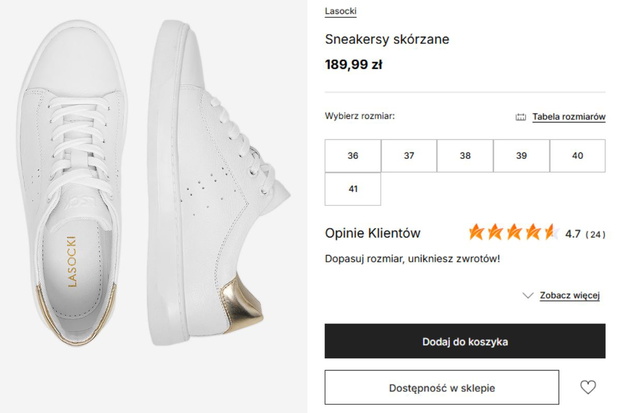Viewport: 620px width, 413px height.
Task: Select shoe size 38
Action: 465,155
